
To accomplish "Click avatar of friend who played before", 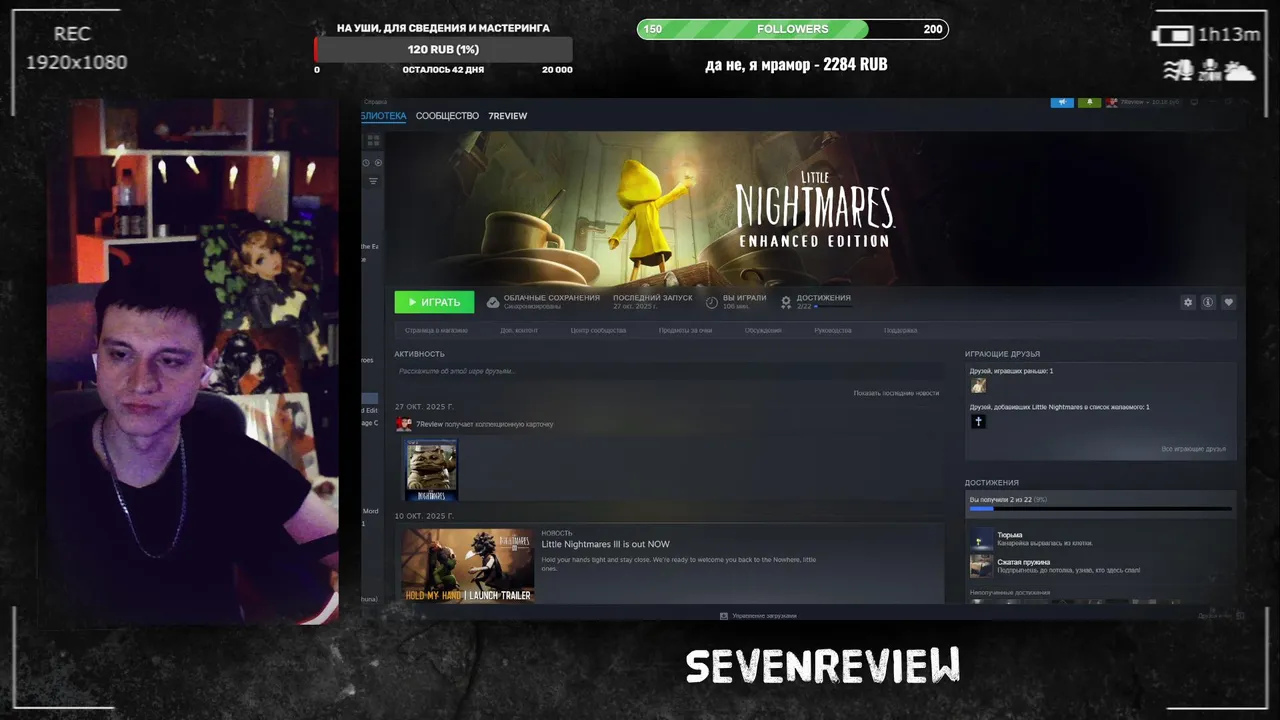I will [x=978, y=386].
